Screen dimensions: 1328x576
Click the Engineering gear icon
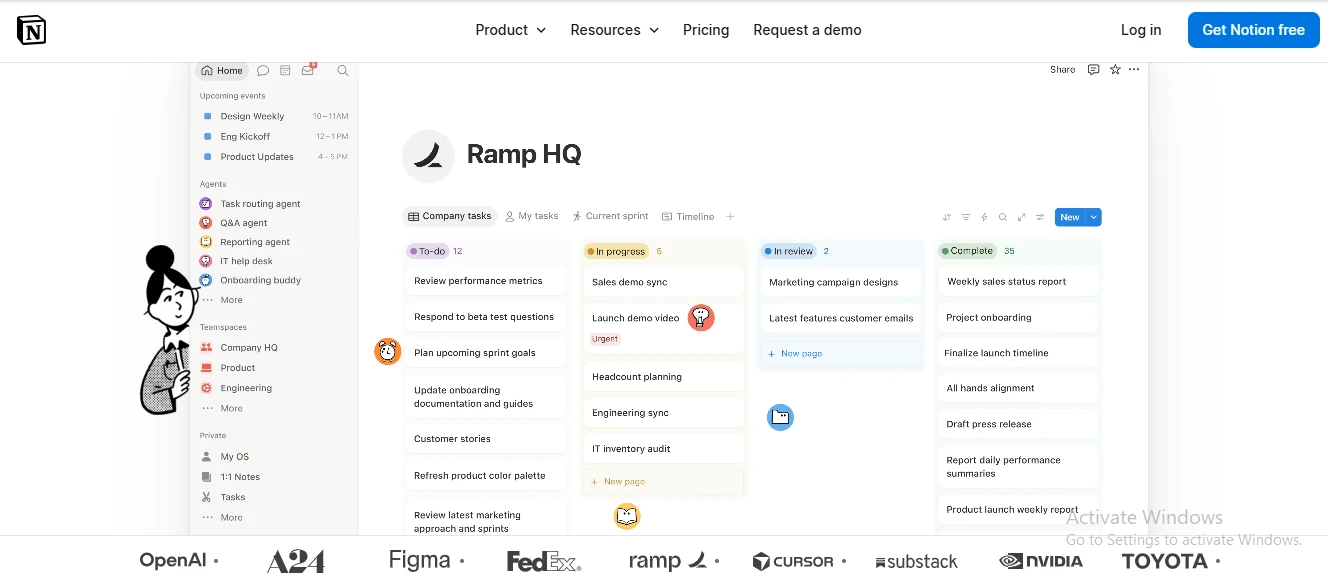point(206,388)
